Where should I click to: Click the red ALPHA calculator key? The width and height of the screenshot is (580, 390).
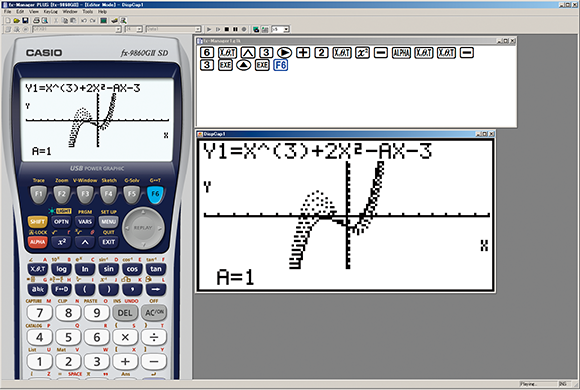pos(37,242)
